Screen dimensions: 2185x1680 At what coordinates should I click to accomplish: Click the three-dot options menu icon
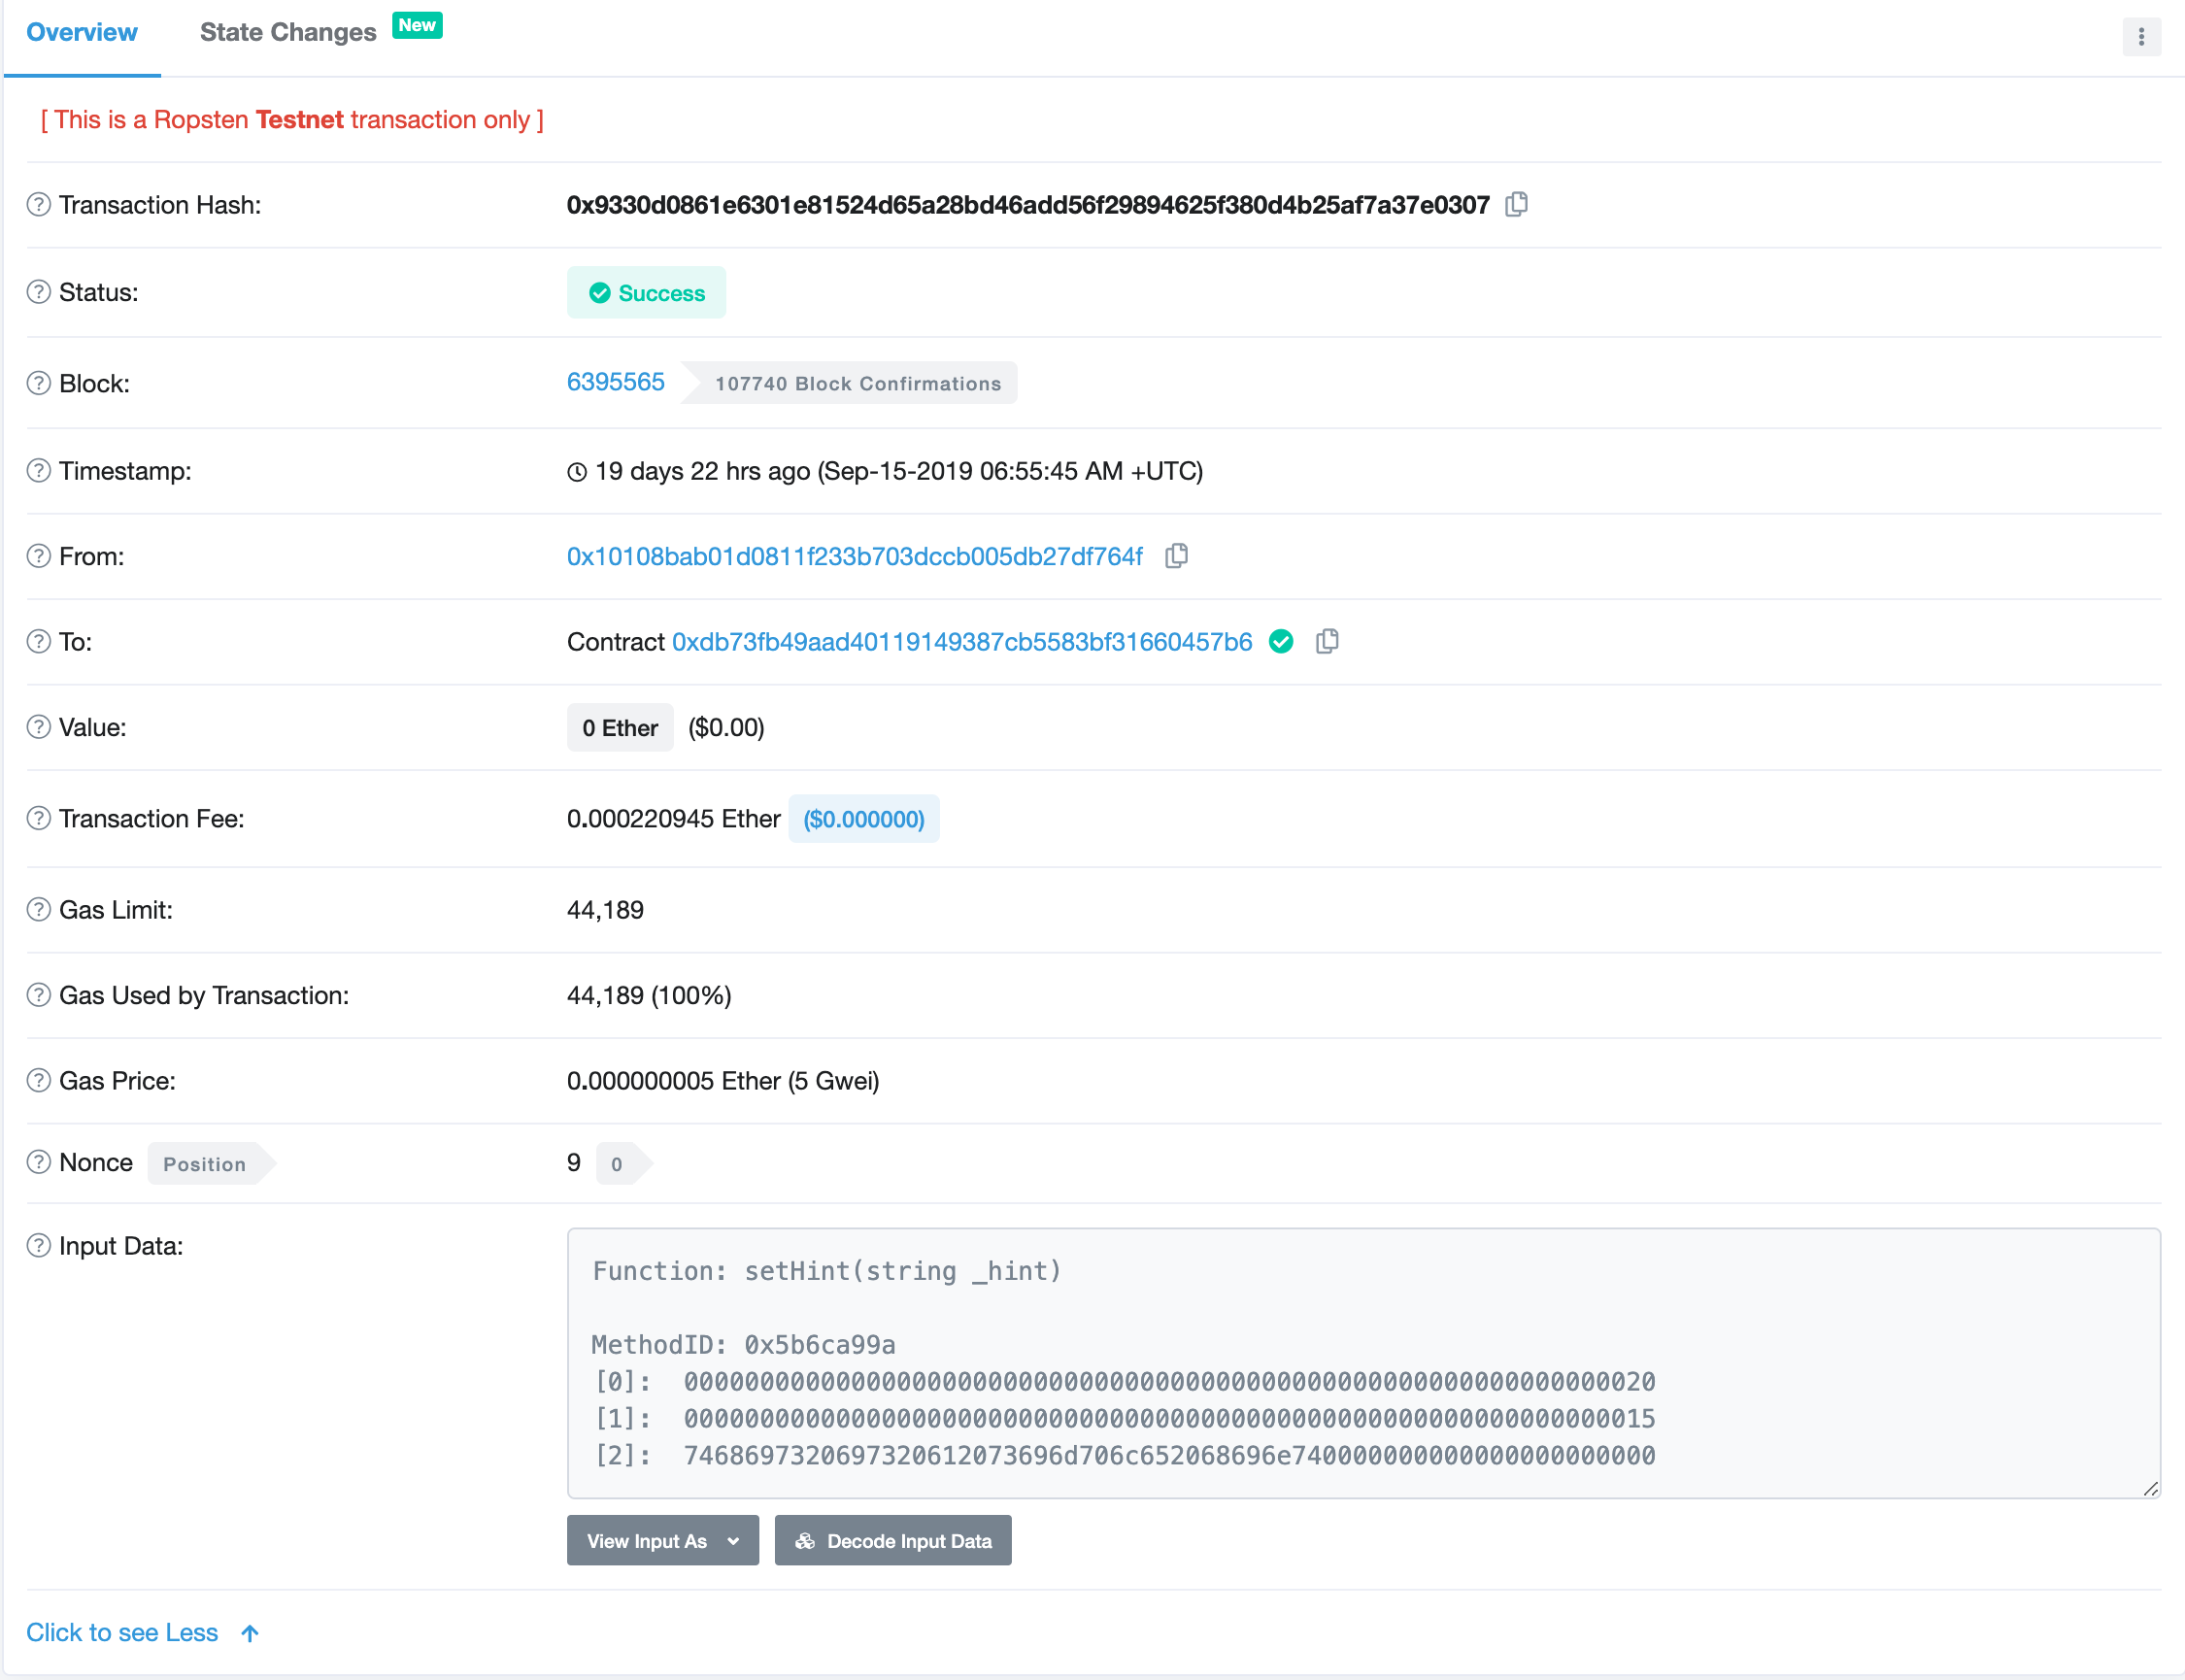coord(2140,37)
